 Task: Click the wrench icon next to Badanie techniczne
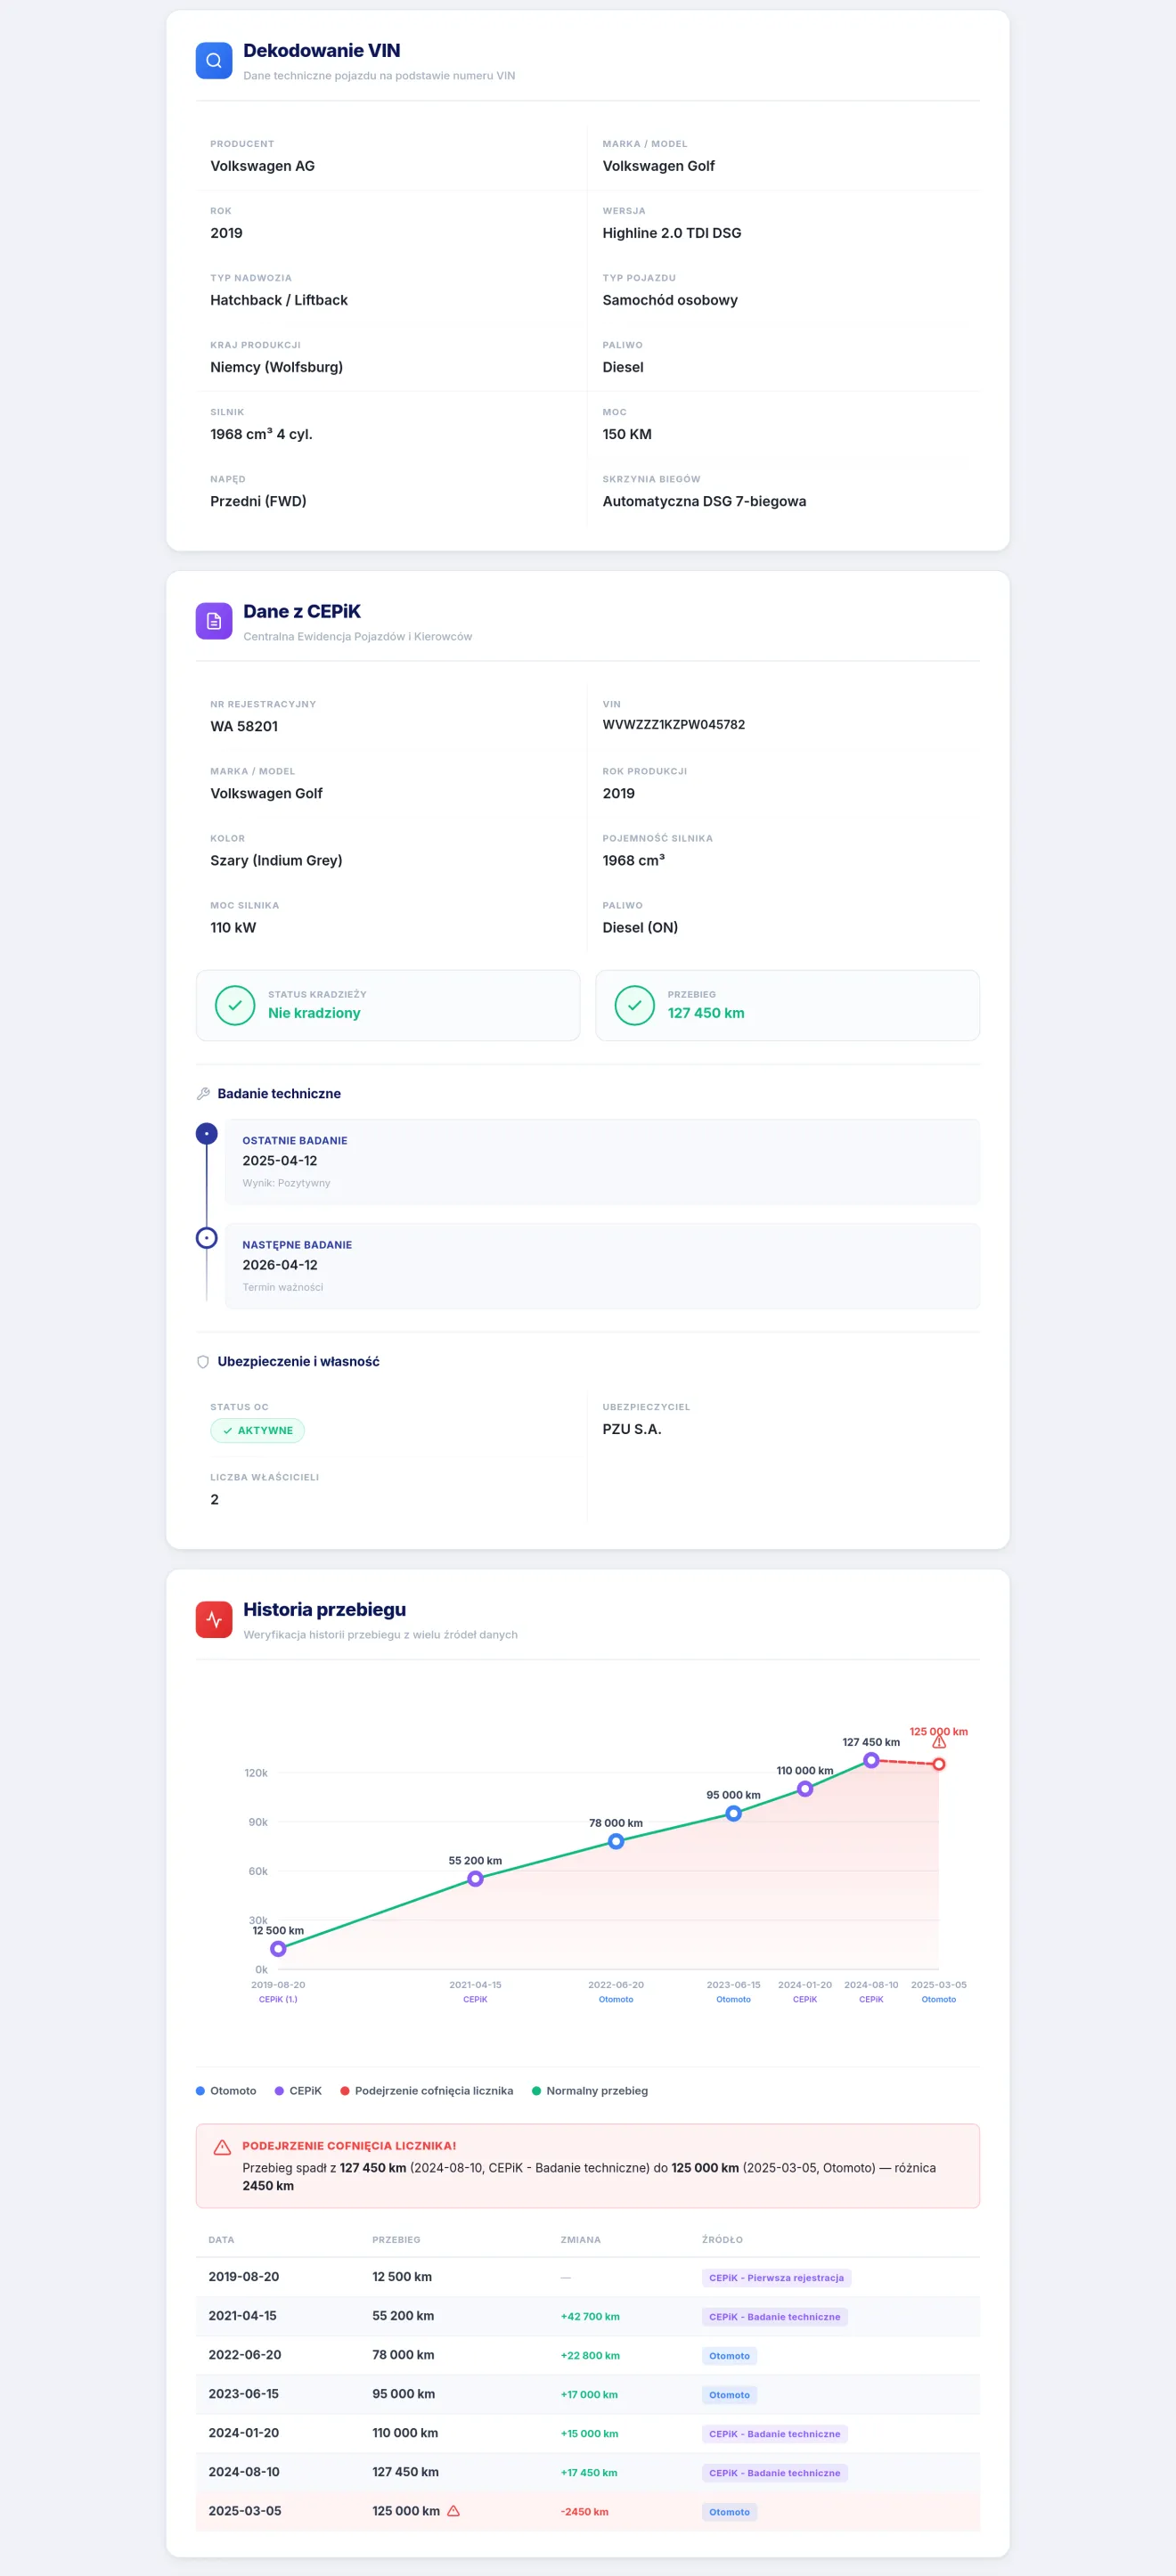pos(203,1093)
